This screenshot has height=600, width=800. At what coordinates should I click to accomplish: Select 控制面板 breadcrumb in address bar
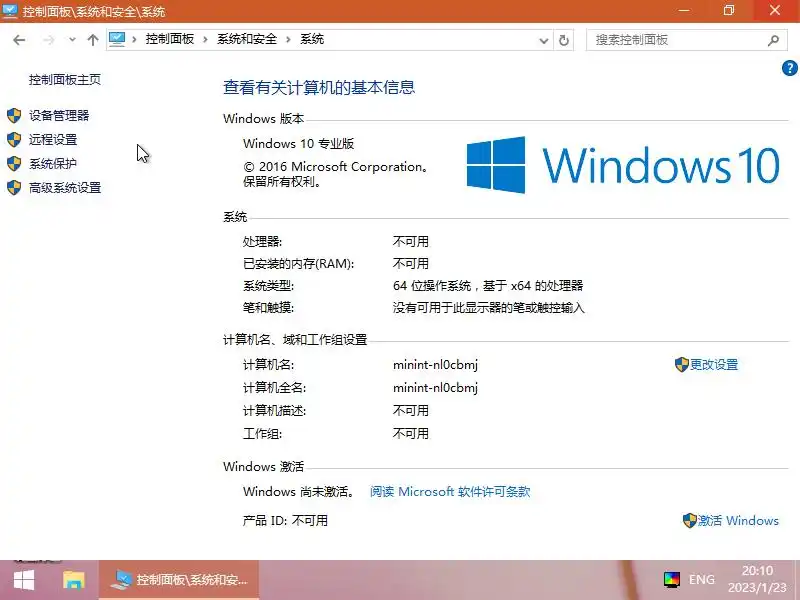(170, 39)
